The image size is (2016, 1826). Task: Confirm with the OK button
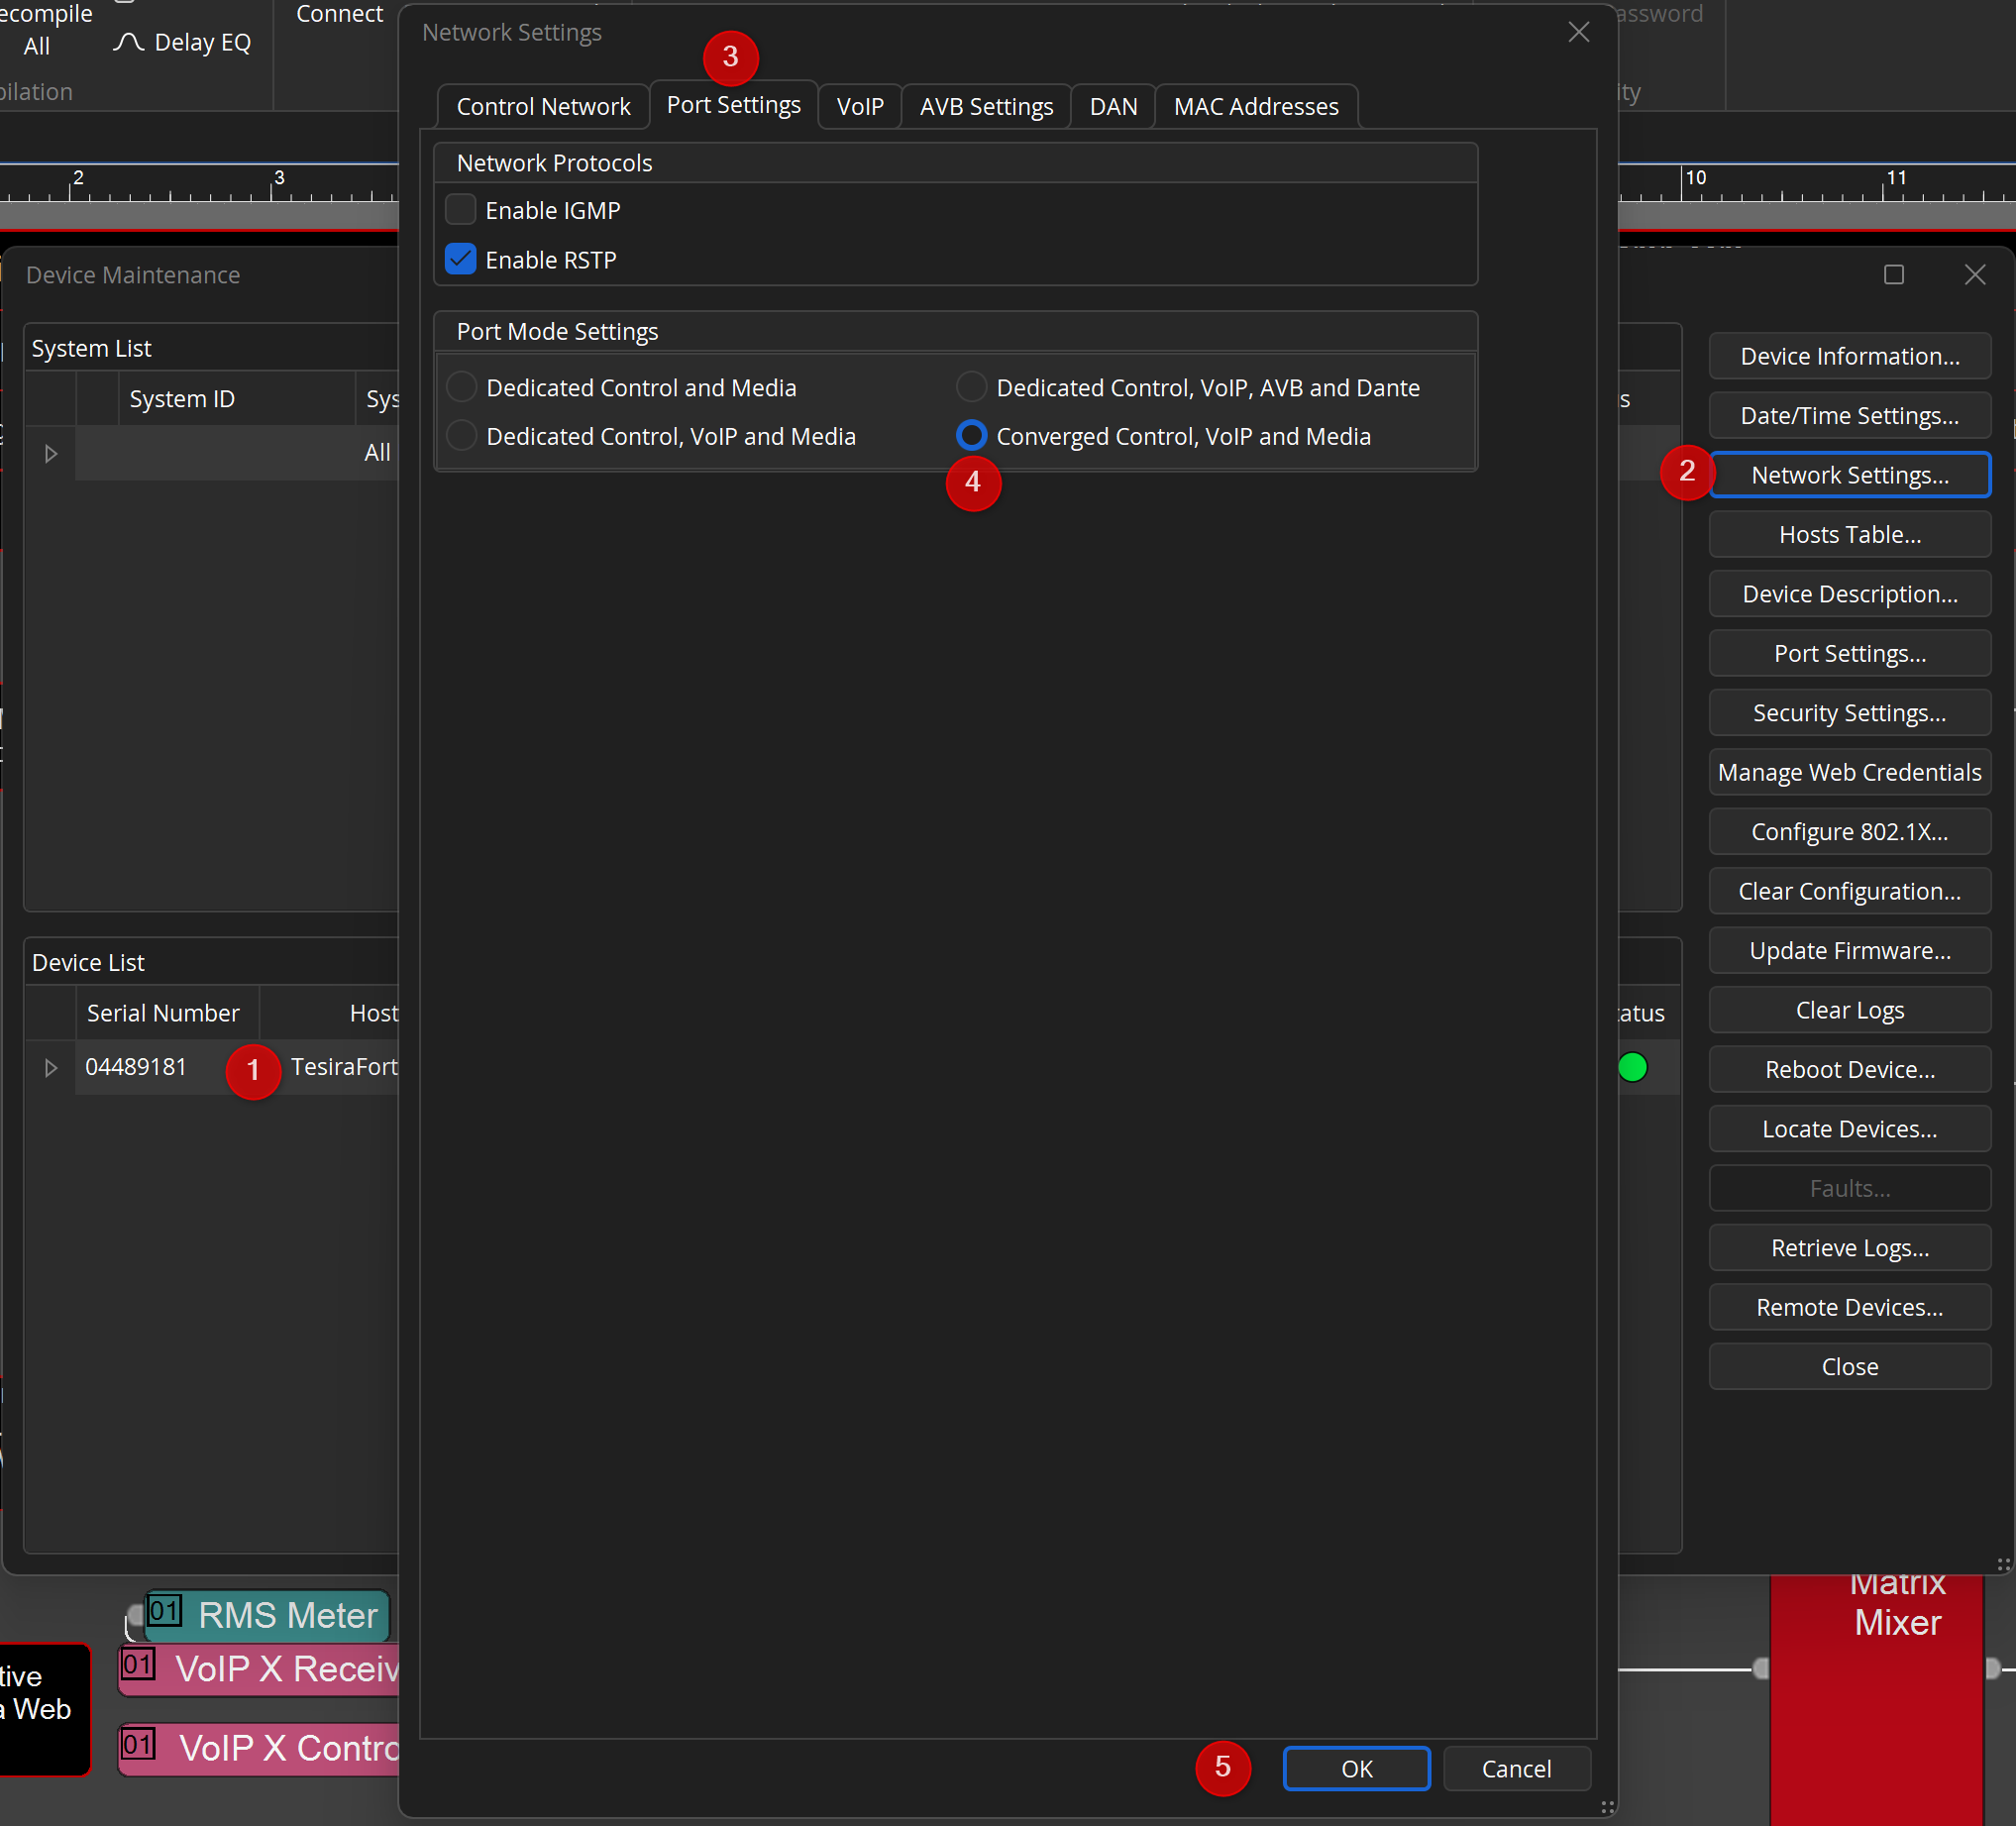tap(1356, 1769)
